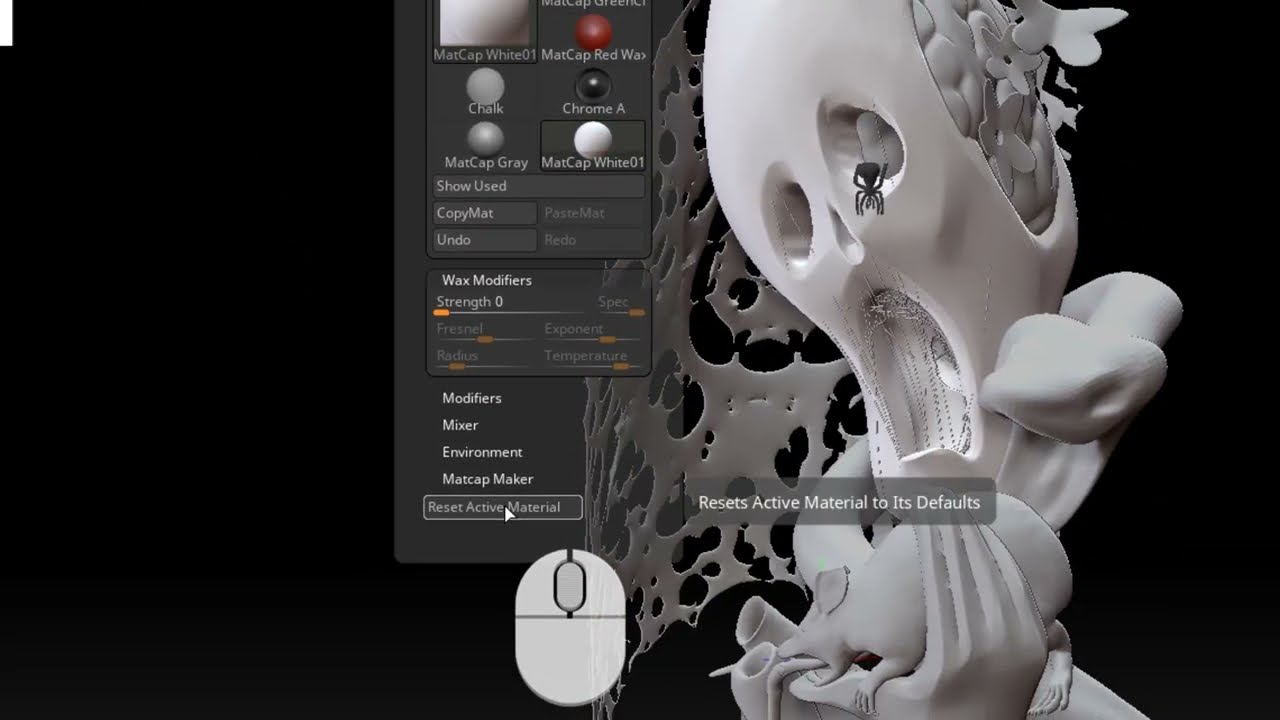
Task: Click Reset Active Material button
Action: click(x=502, y=507)
